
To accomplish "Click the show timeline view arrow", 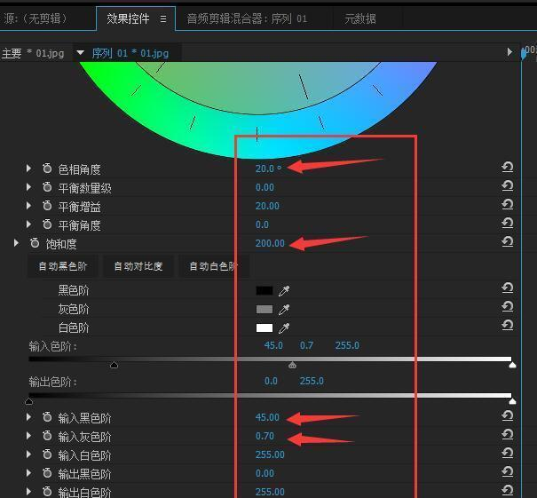I will [x=509, y=52].
